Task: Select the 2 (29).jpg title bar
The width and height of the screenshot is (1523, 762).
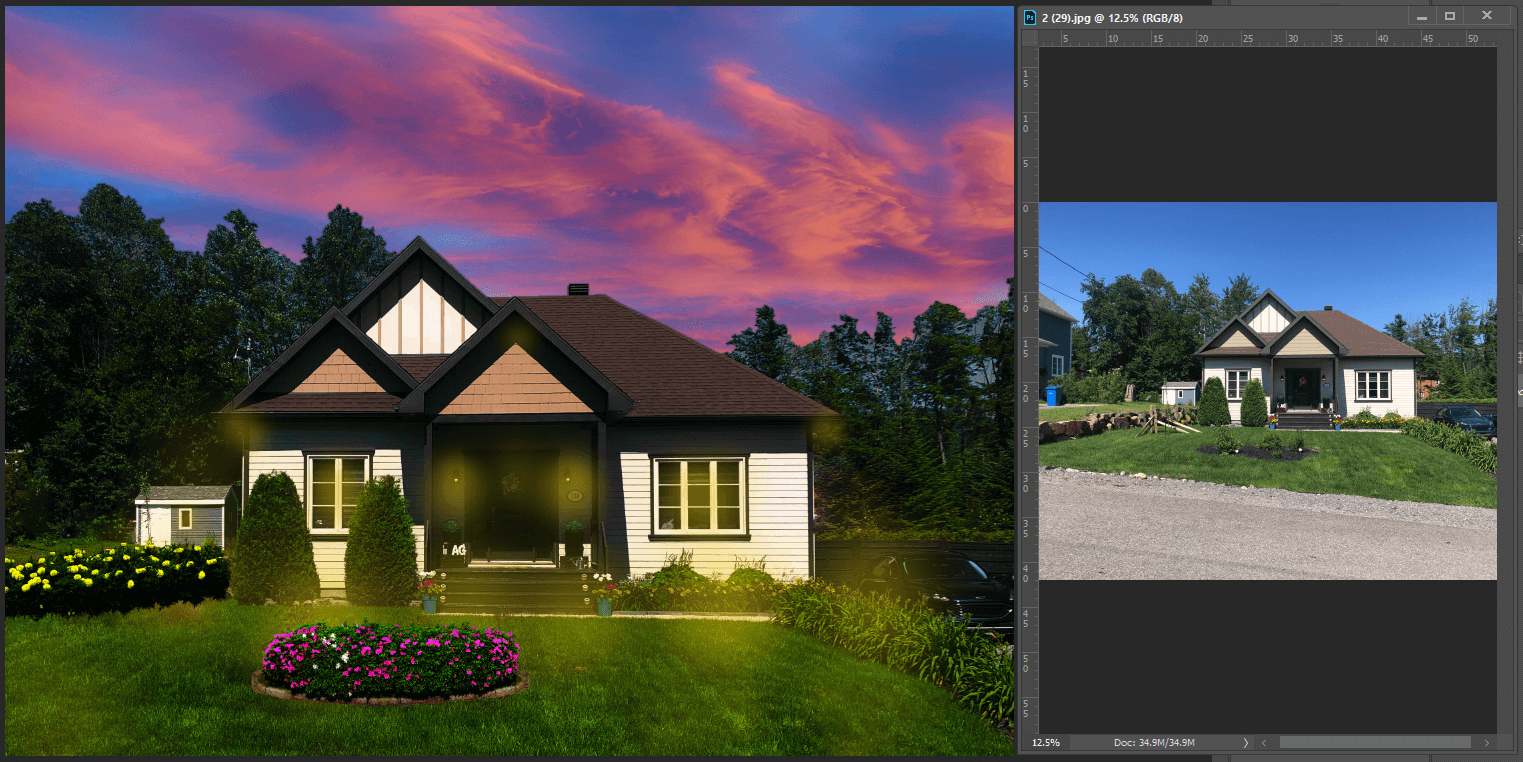Action: point(1200,16)
